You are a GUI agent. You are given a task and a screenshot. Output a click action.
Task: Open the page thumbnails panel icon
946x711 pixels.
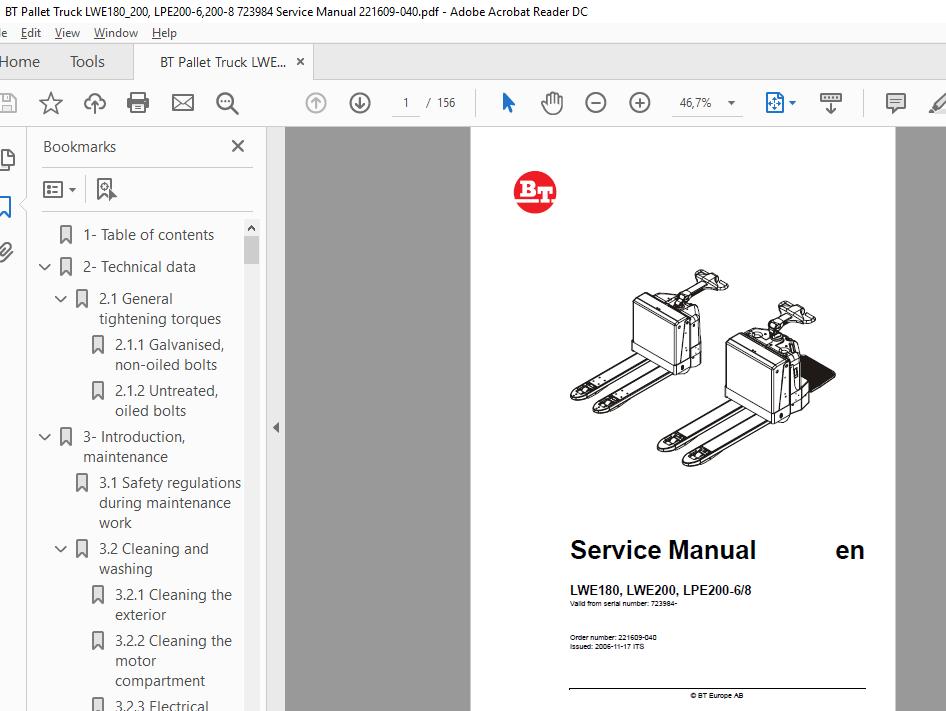point(7,160)
